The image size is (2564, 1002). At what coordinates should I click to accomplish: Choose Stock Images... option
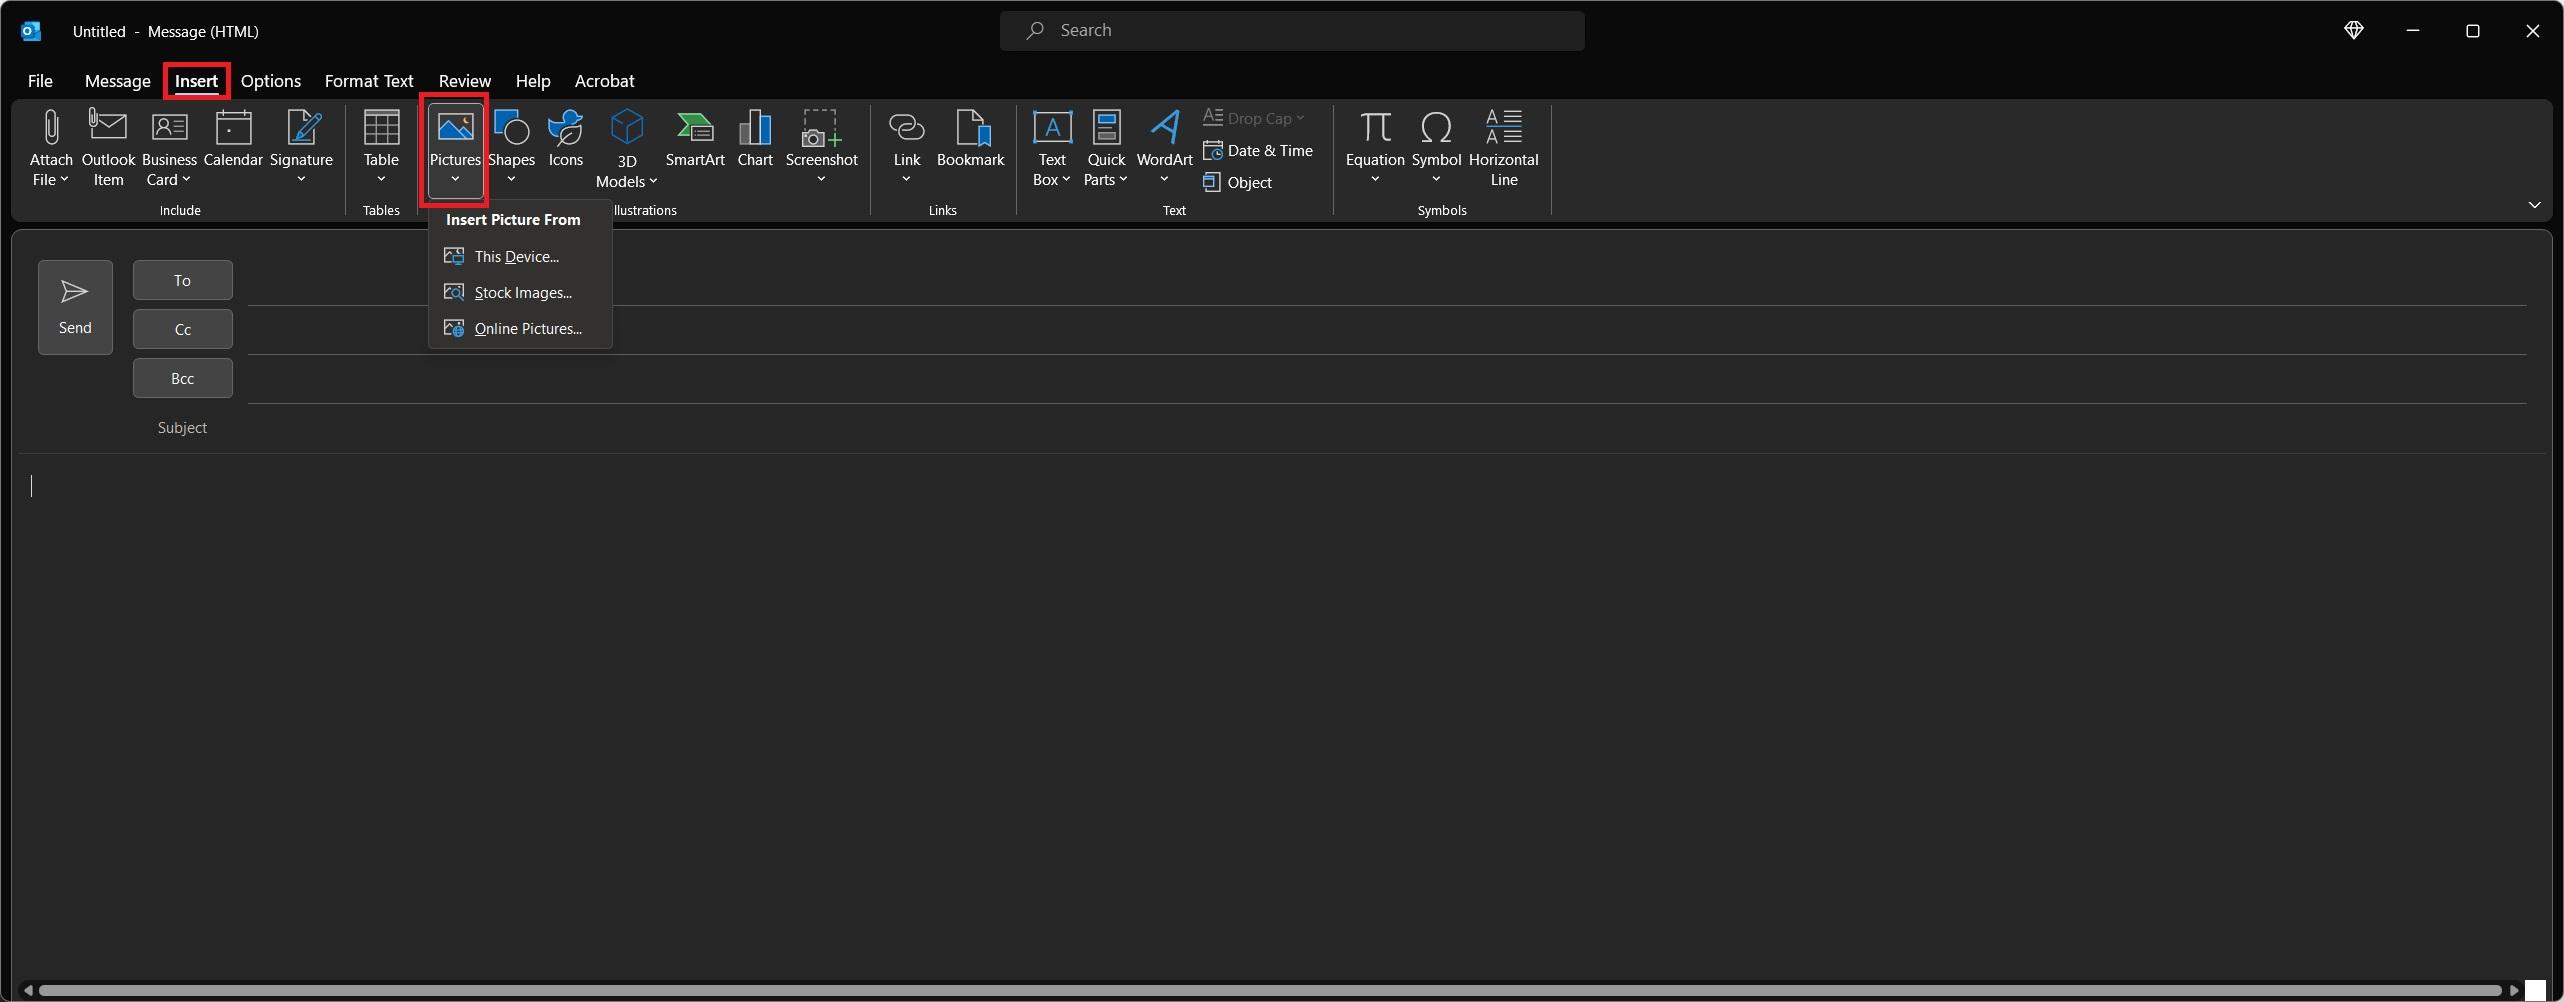coord(520,292)
